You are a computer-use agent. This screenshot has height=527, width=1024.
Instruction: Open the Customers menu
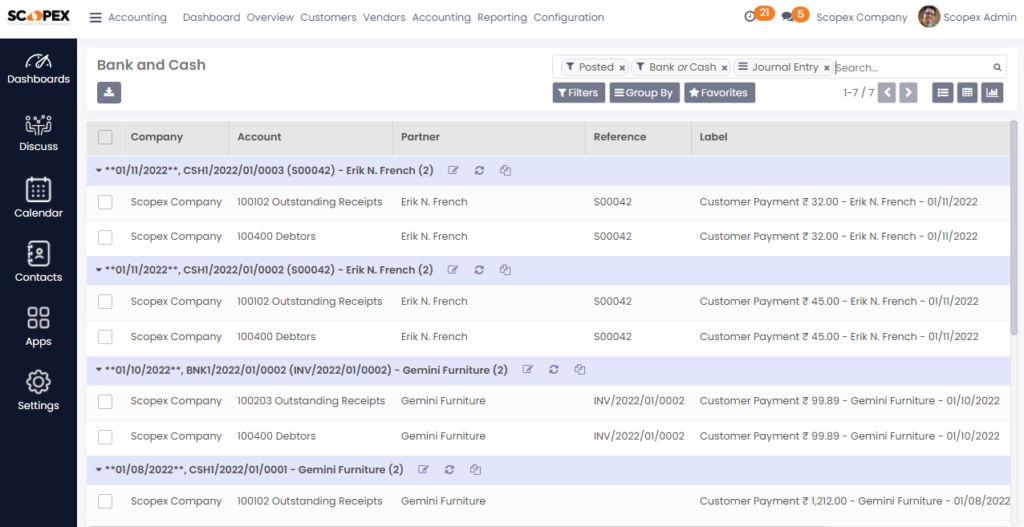click(328, 18)
